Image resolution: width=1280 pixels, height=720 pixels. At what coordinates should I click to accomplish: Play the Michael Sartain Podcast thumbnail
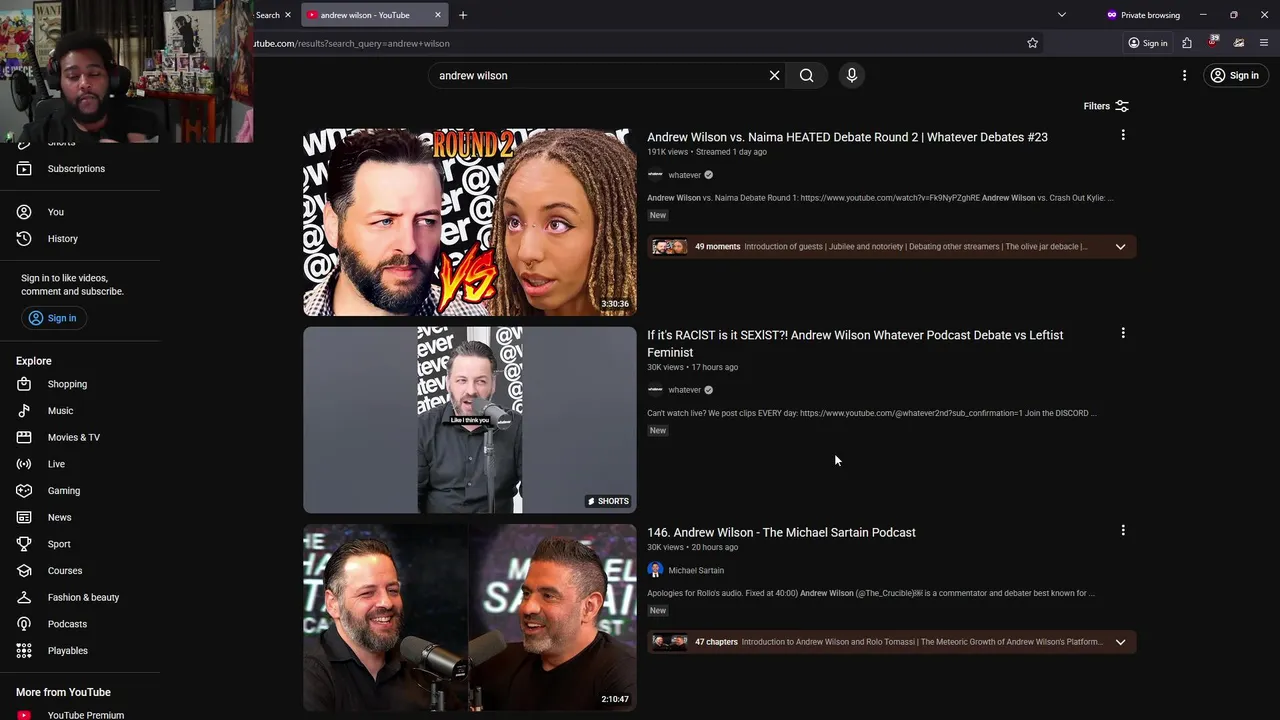(470, 617)
